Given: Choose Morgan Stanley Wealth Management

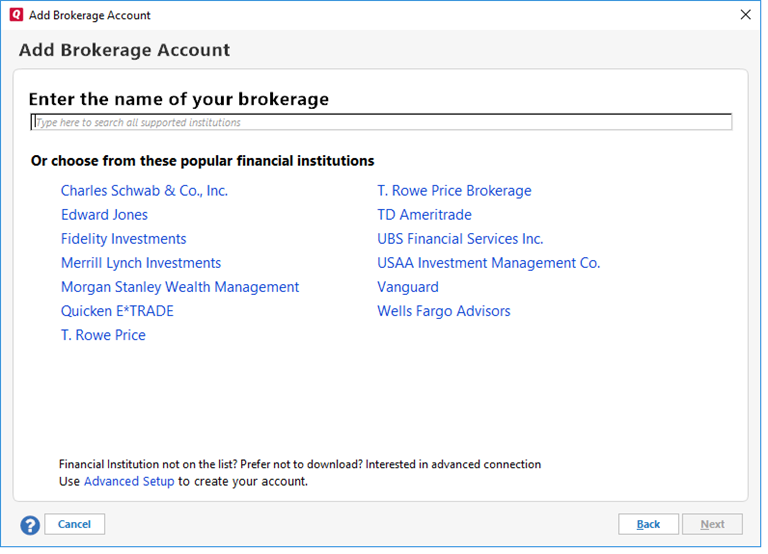Looking at the screenshot, I should [x=180, y=287].
